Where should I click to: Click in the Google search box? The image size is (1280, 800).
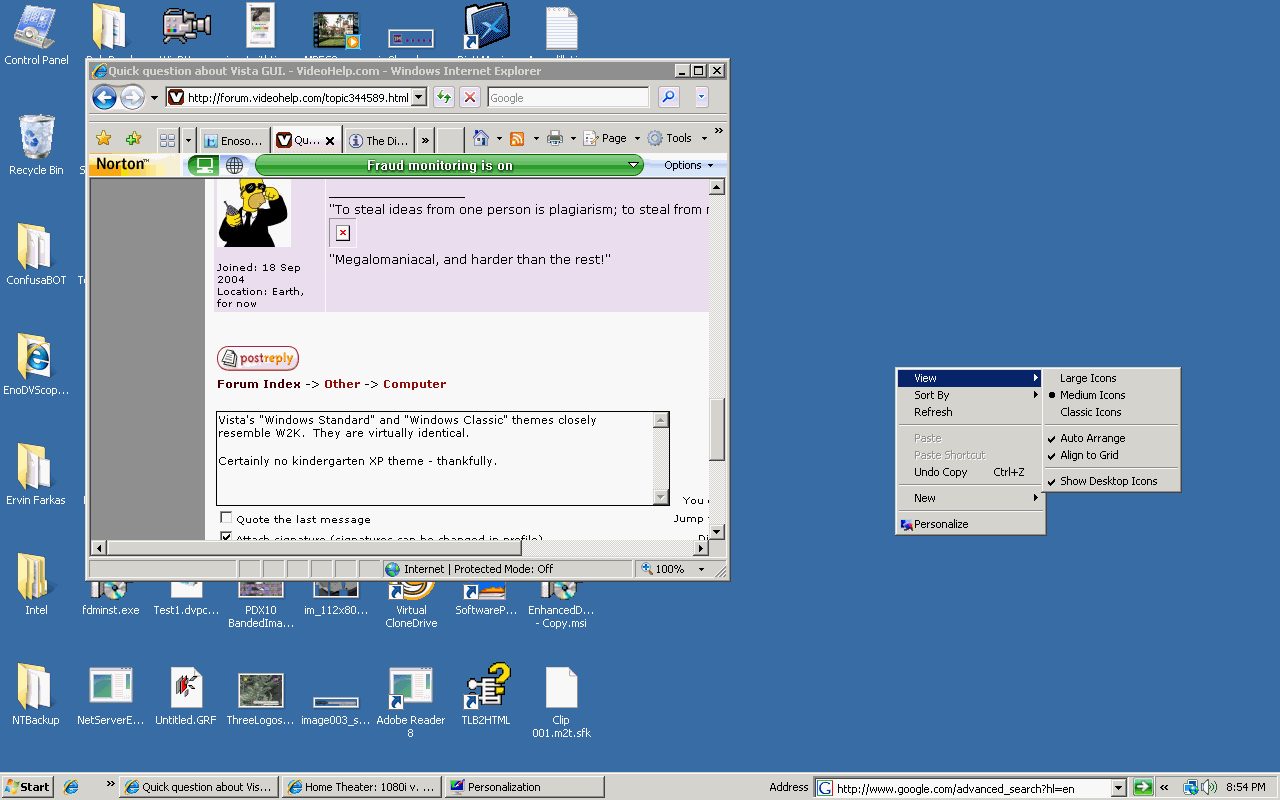click(568, 97)
